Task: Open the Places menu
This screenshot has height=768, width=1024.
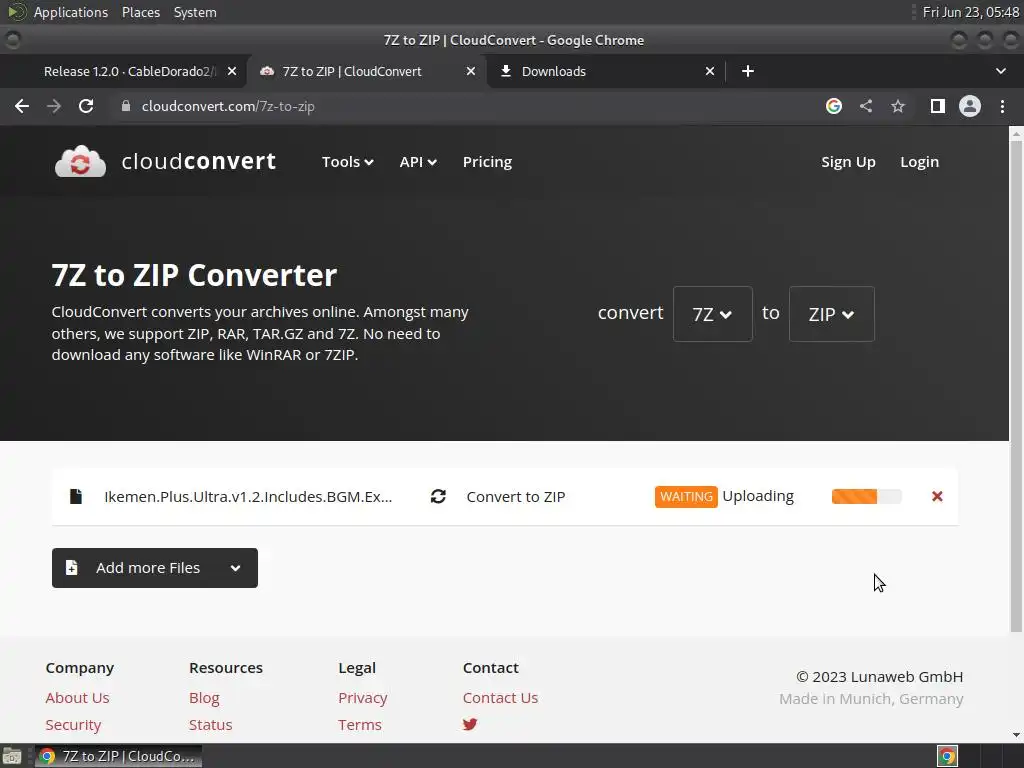Action: [140, 12]
